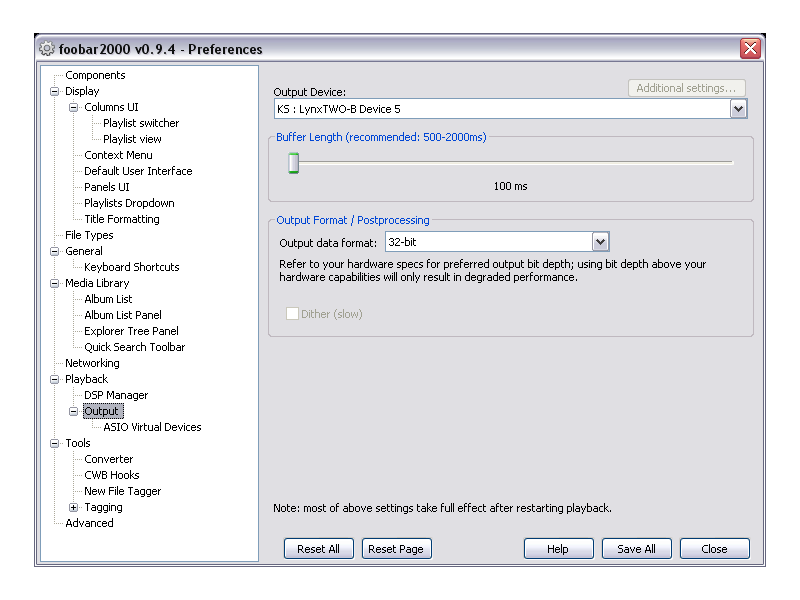Screen dimensions: 800x600
Task: Select Components in the tree
Action: tap(95, 75)
